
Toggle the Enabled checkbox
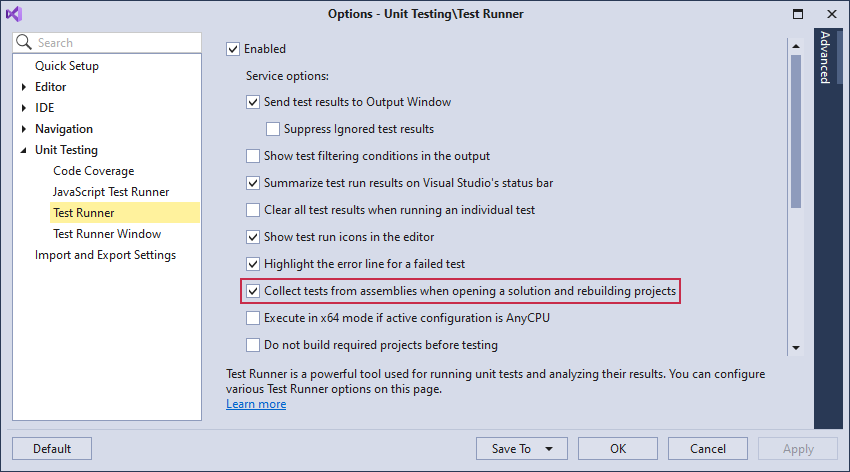pyautogui.click(x=234, y=49)
